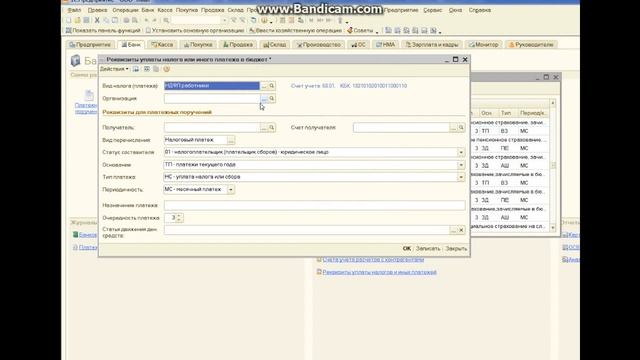
Task: Switch to Покупка tab
Action: tap(198, 45)
